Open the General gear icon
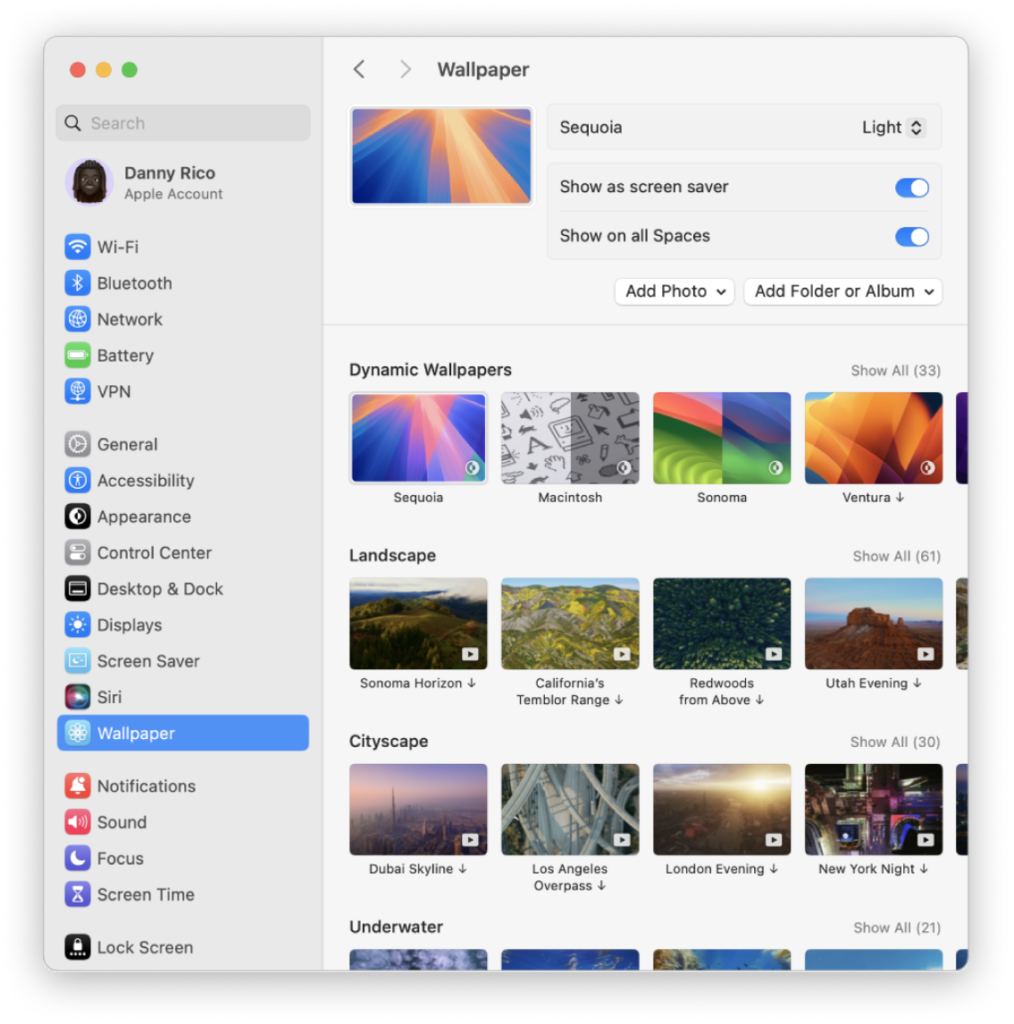The image size is (1014, 1024). click(77, 444)
